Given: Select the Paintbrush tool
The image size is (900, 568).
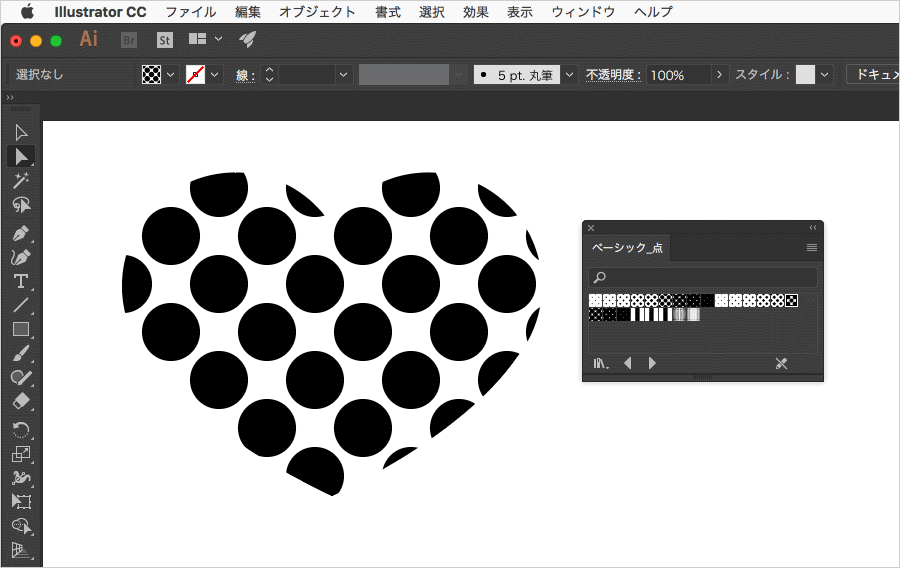Looking at the screenshot, I should pyautogui.click(x=21, y=353).
